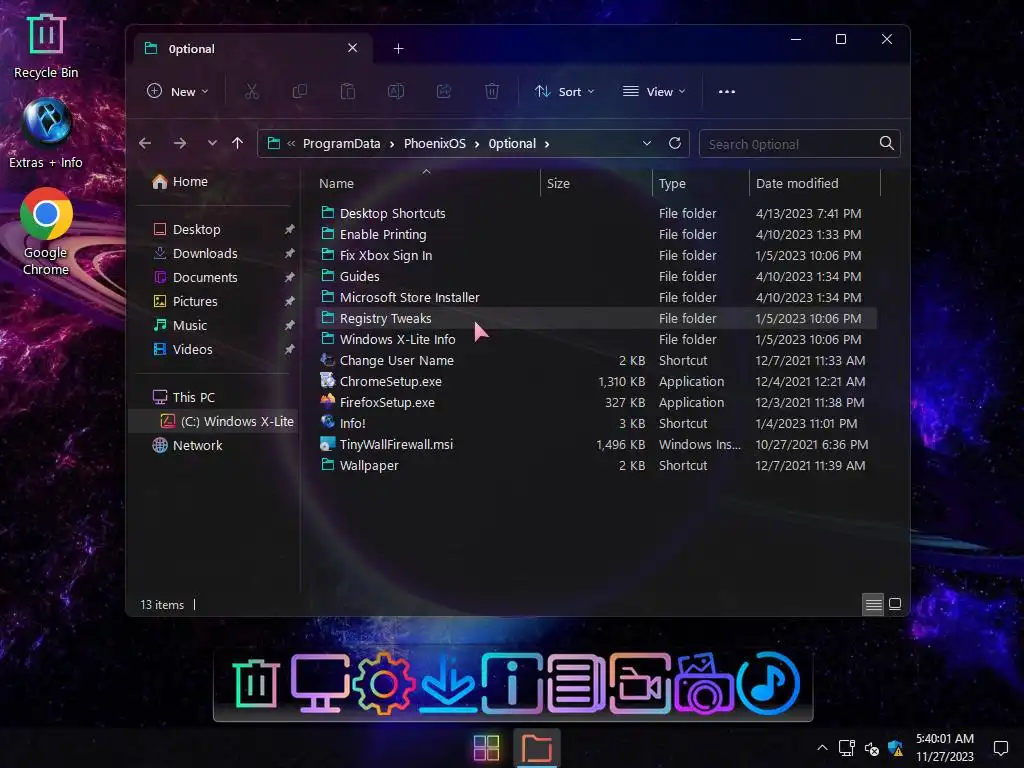Click the video camera dock icon
1024x768 pixels.
[x=640, y=683]
